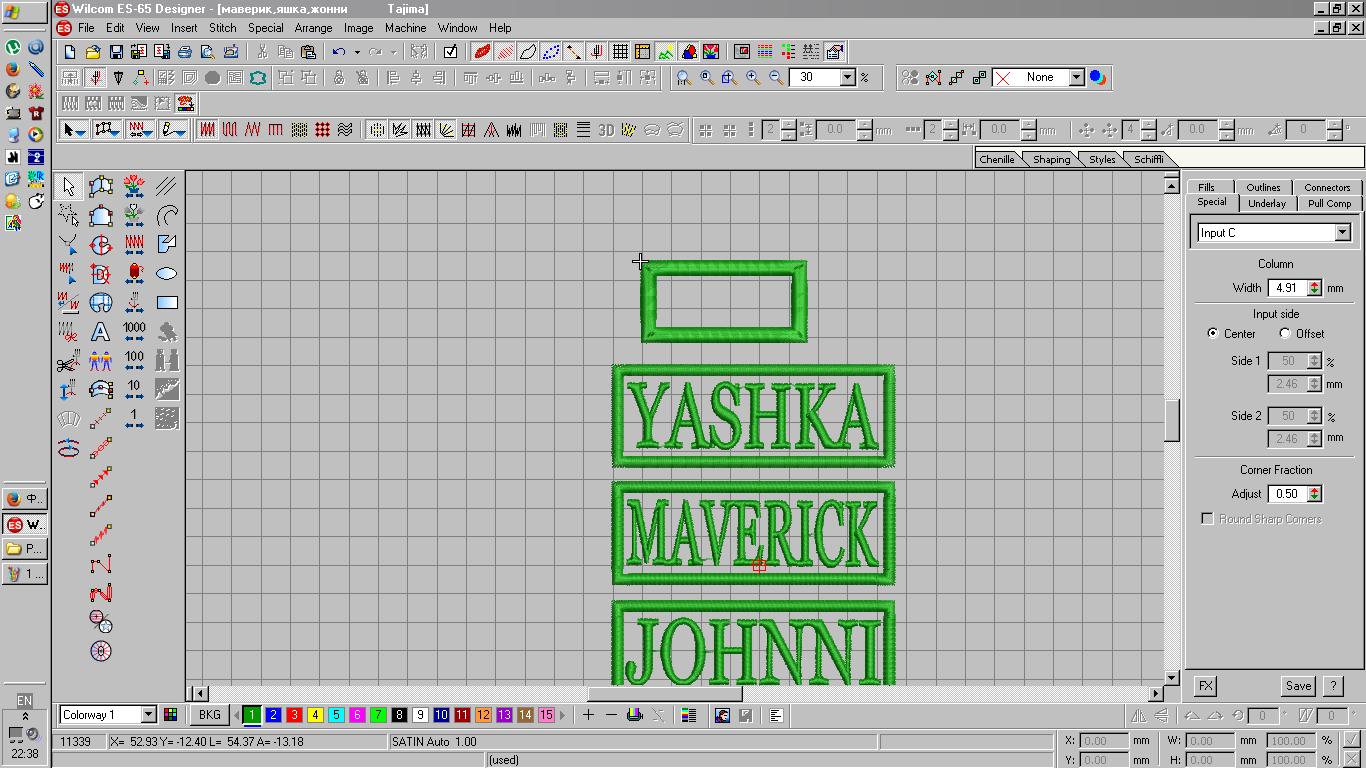This screenshot has width=1366, height=768.
Task: Switch to the Pull Comp tab
Action: click(x=1329, y=203)
